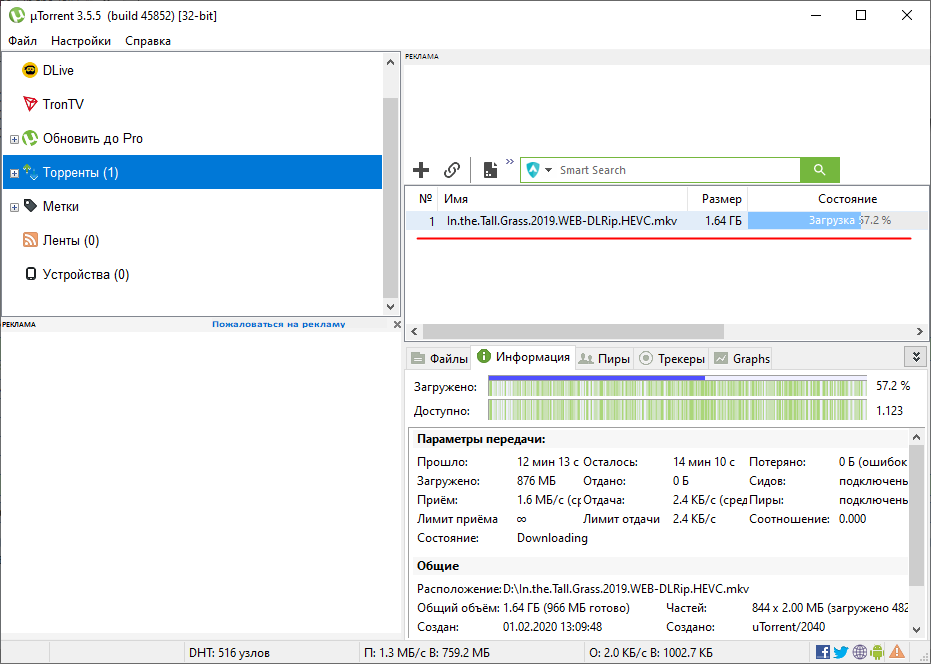This screenshot has width=931, height=664.
Task: Click the Add Torrent plus icon
Action: tap(421, 170)
